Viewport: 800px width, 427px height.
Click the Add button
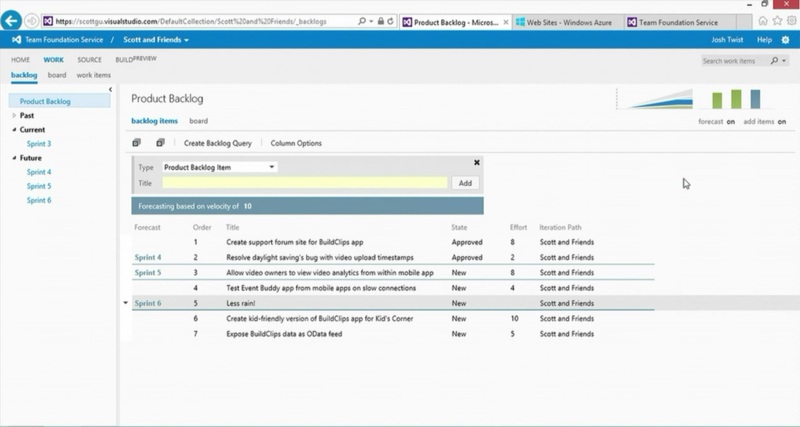465,183
